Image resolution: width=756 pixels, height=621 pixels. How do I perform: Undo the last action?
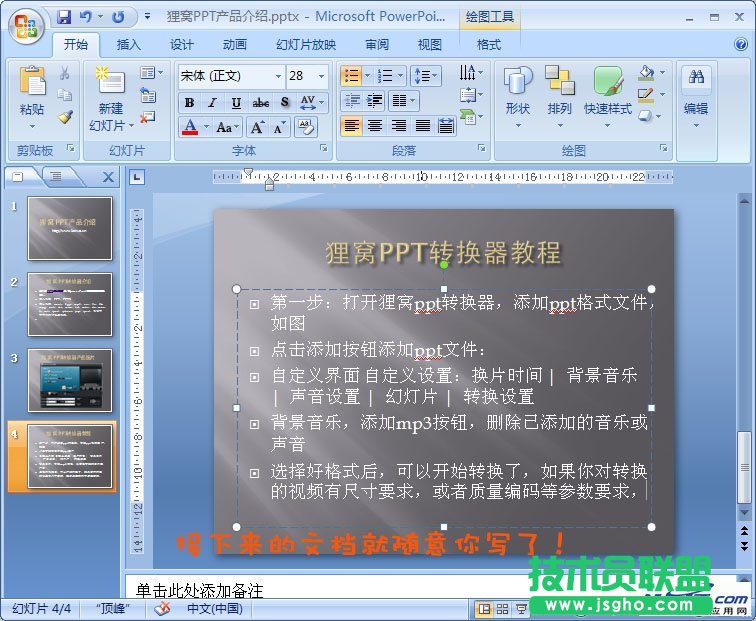click(x=86, y=17)
